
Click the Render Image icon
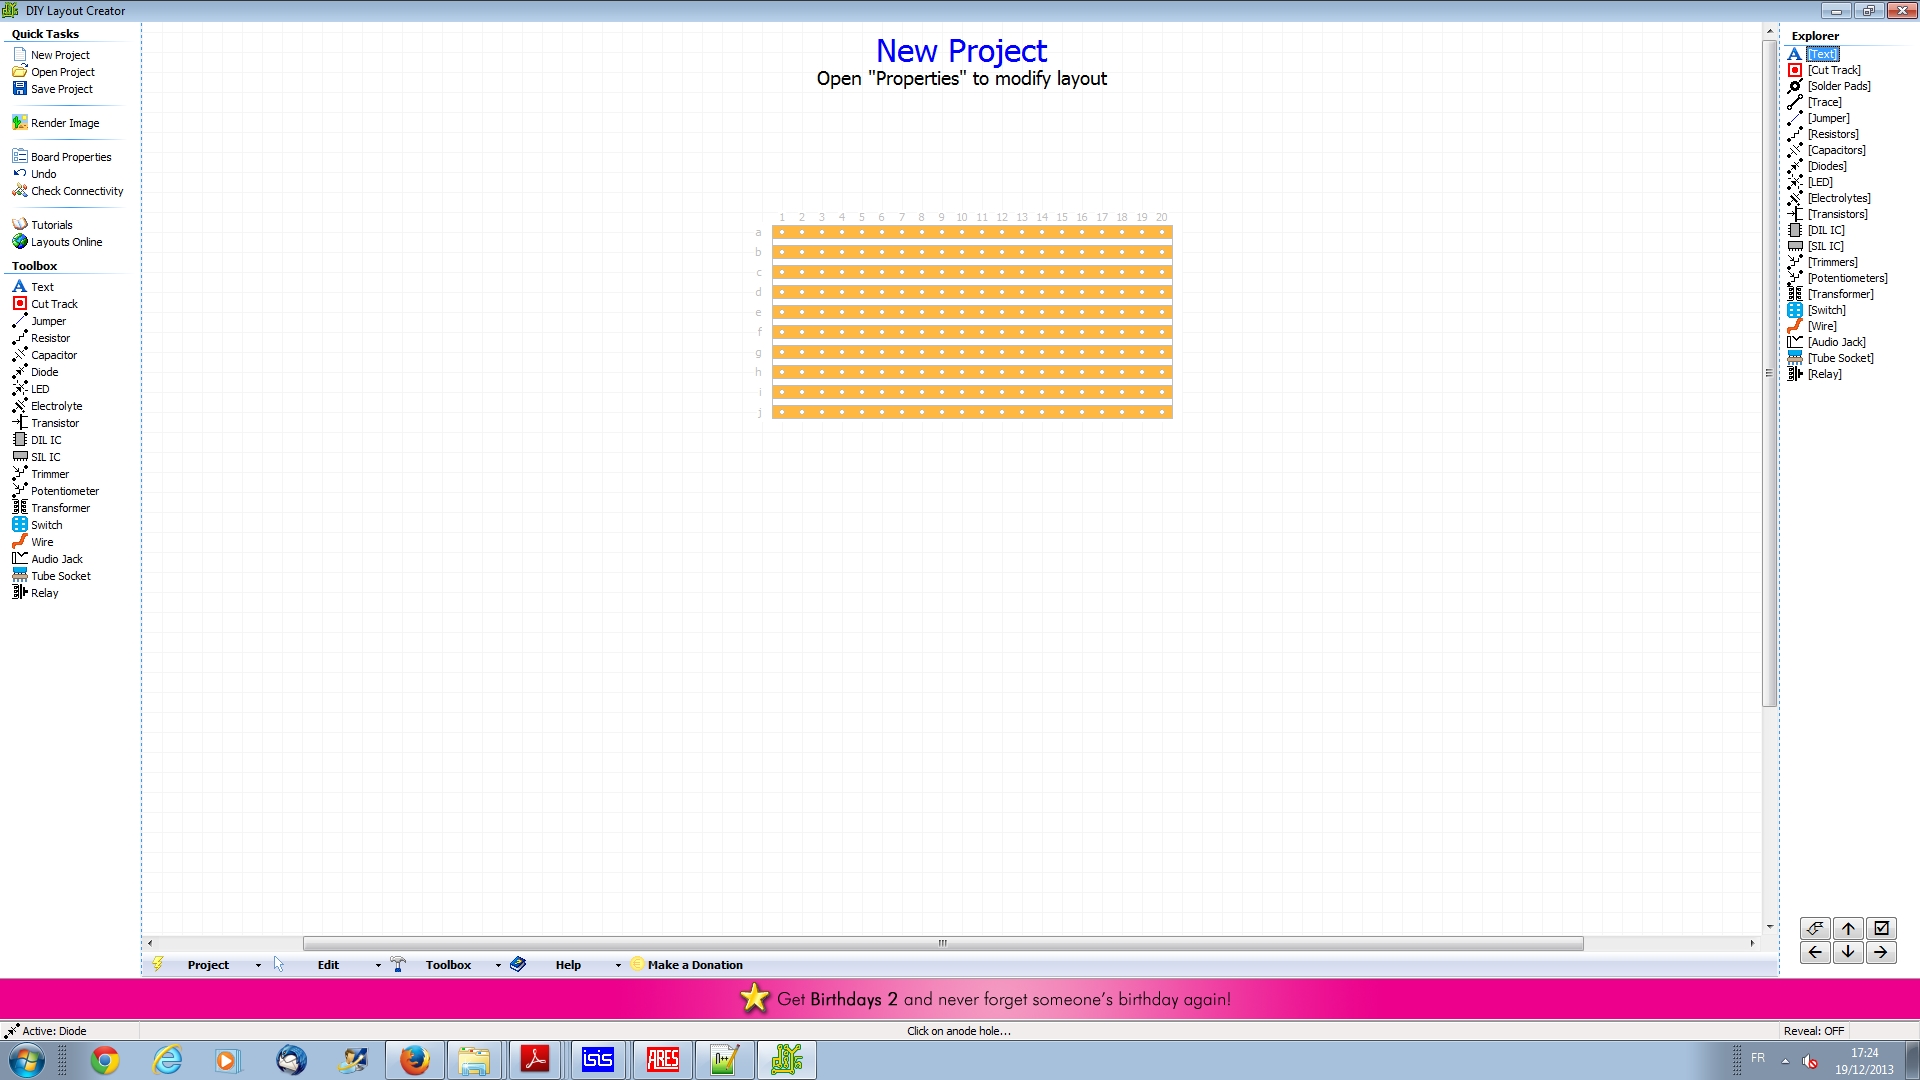click(x=19, y=123)
